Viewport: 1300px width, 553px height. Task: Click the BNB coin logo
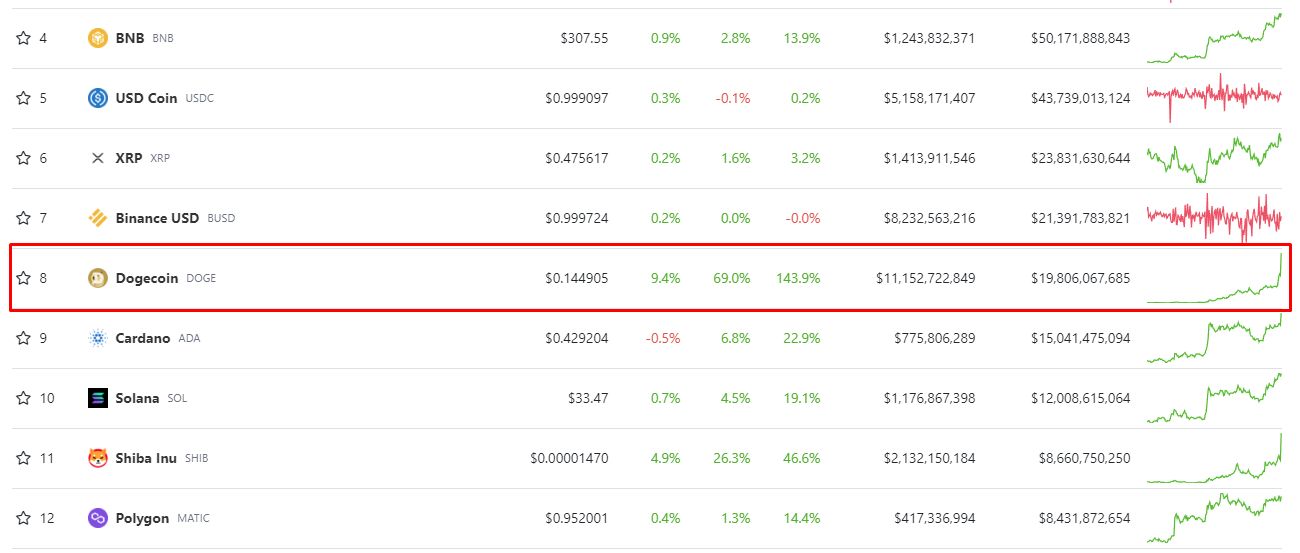pos(98,38)
